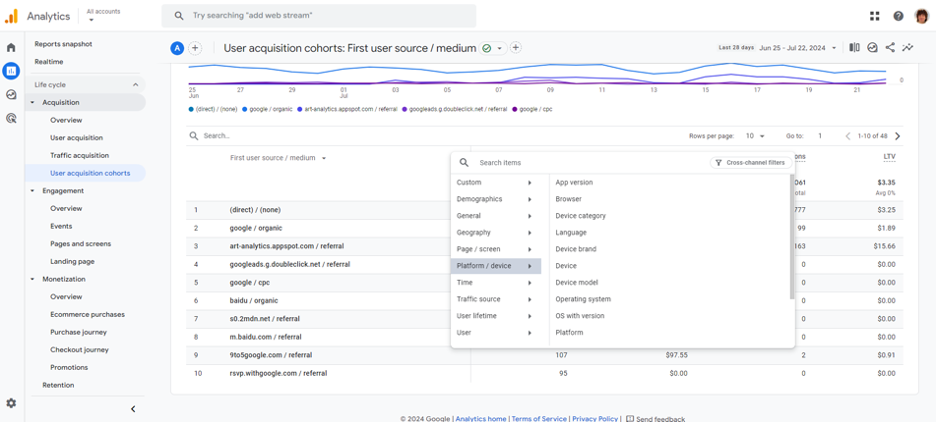Screen dimensions: 936x422
Task: Open the Insights icon in report header
Action: (x=872, y=48)
